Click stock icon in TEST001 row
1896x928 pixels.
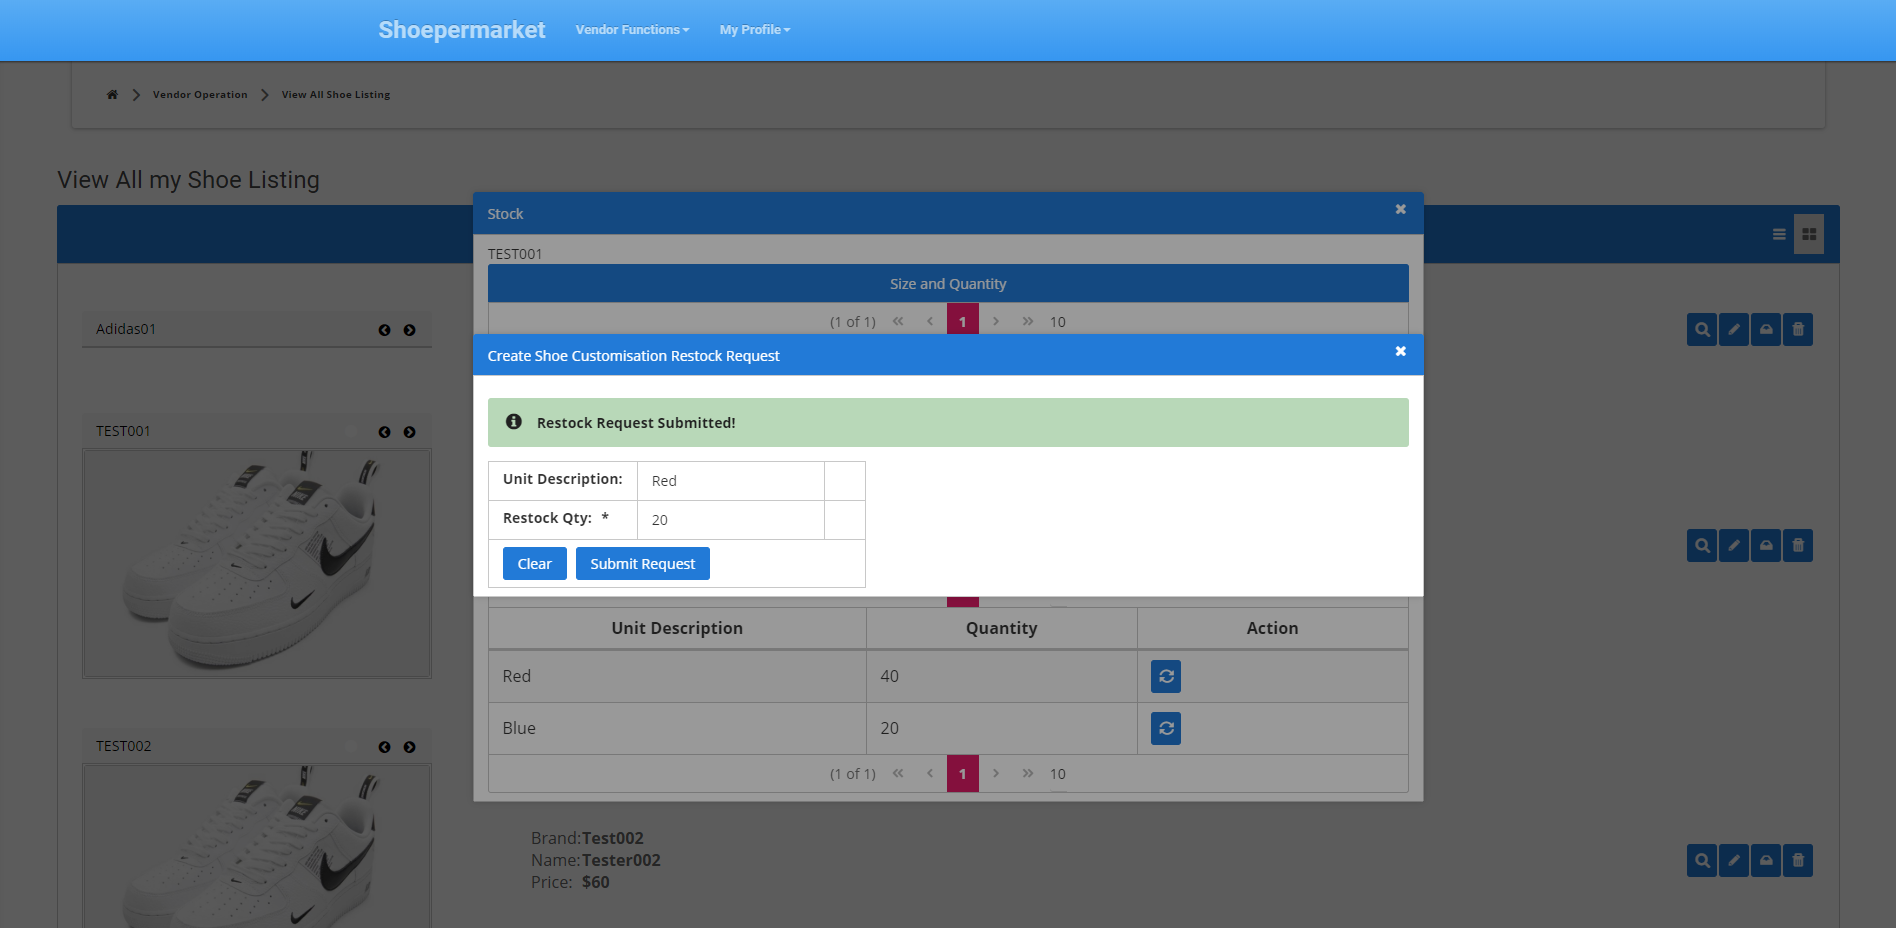(1766, 545)
